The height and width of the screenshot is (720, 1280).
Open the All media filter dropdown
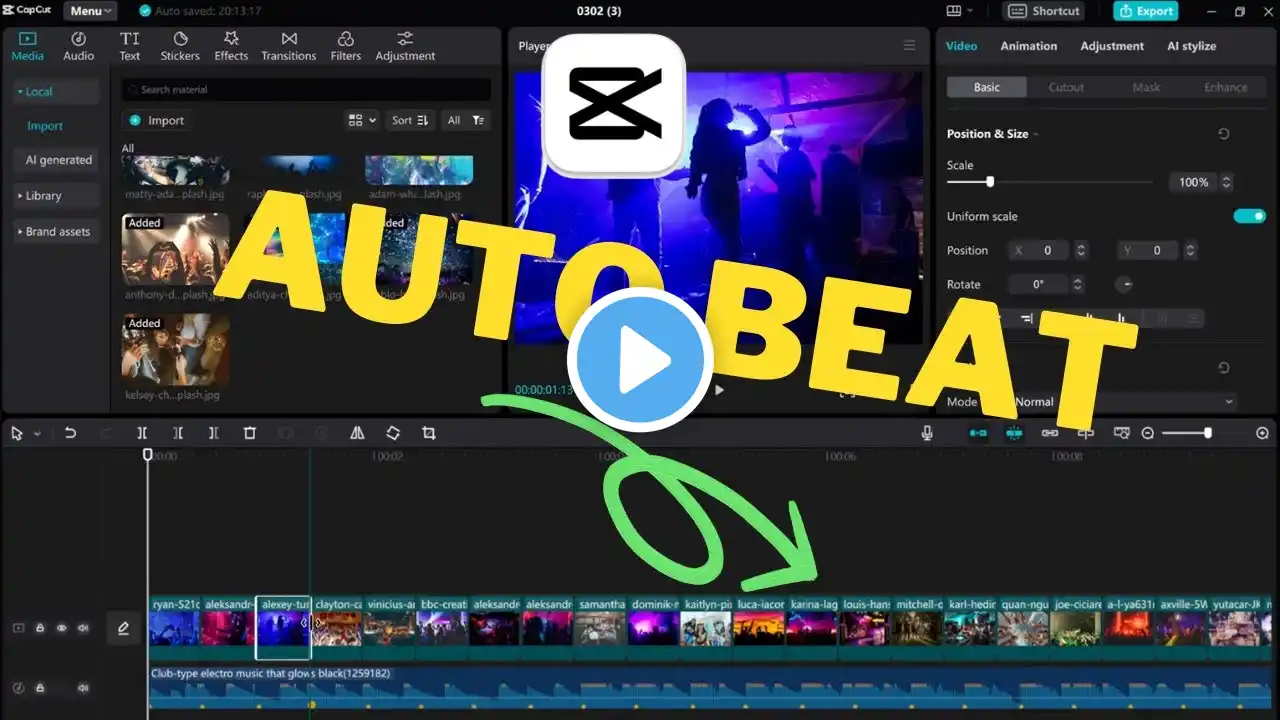[466, 120]
